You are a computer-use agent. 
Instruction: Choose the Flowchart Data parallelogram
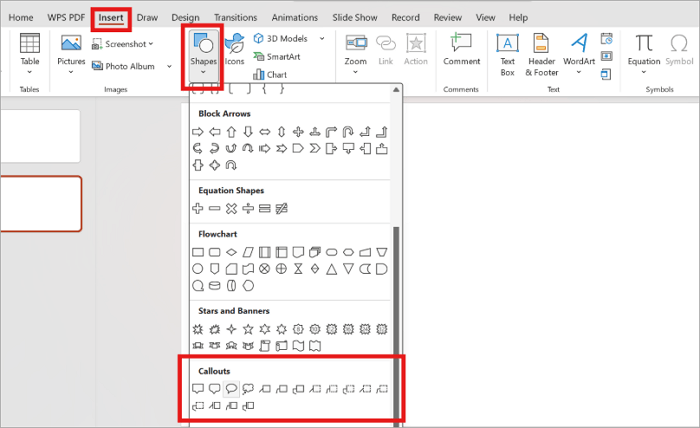coord(248,252)
